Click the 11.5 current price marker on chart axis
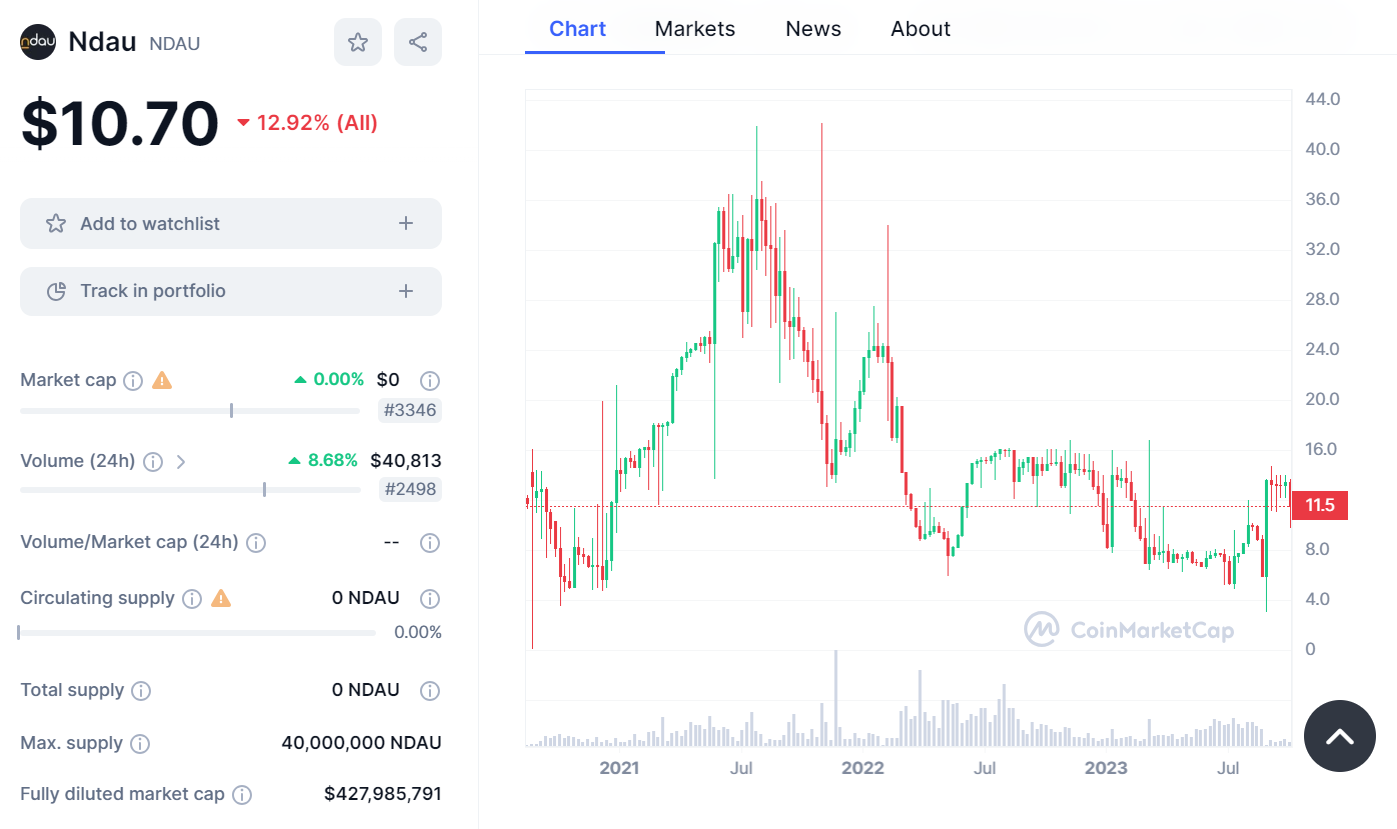Image resolution: width=1397 pixels, height=829 pixels. (x=1320, y=505)
